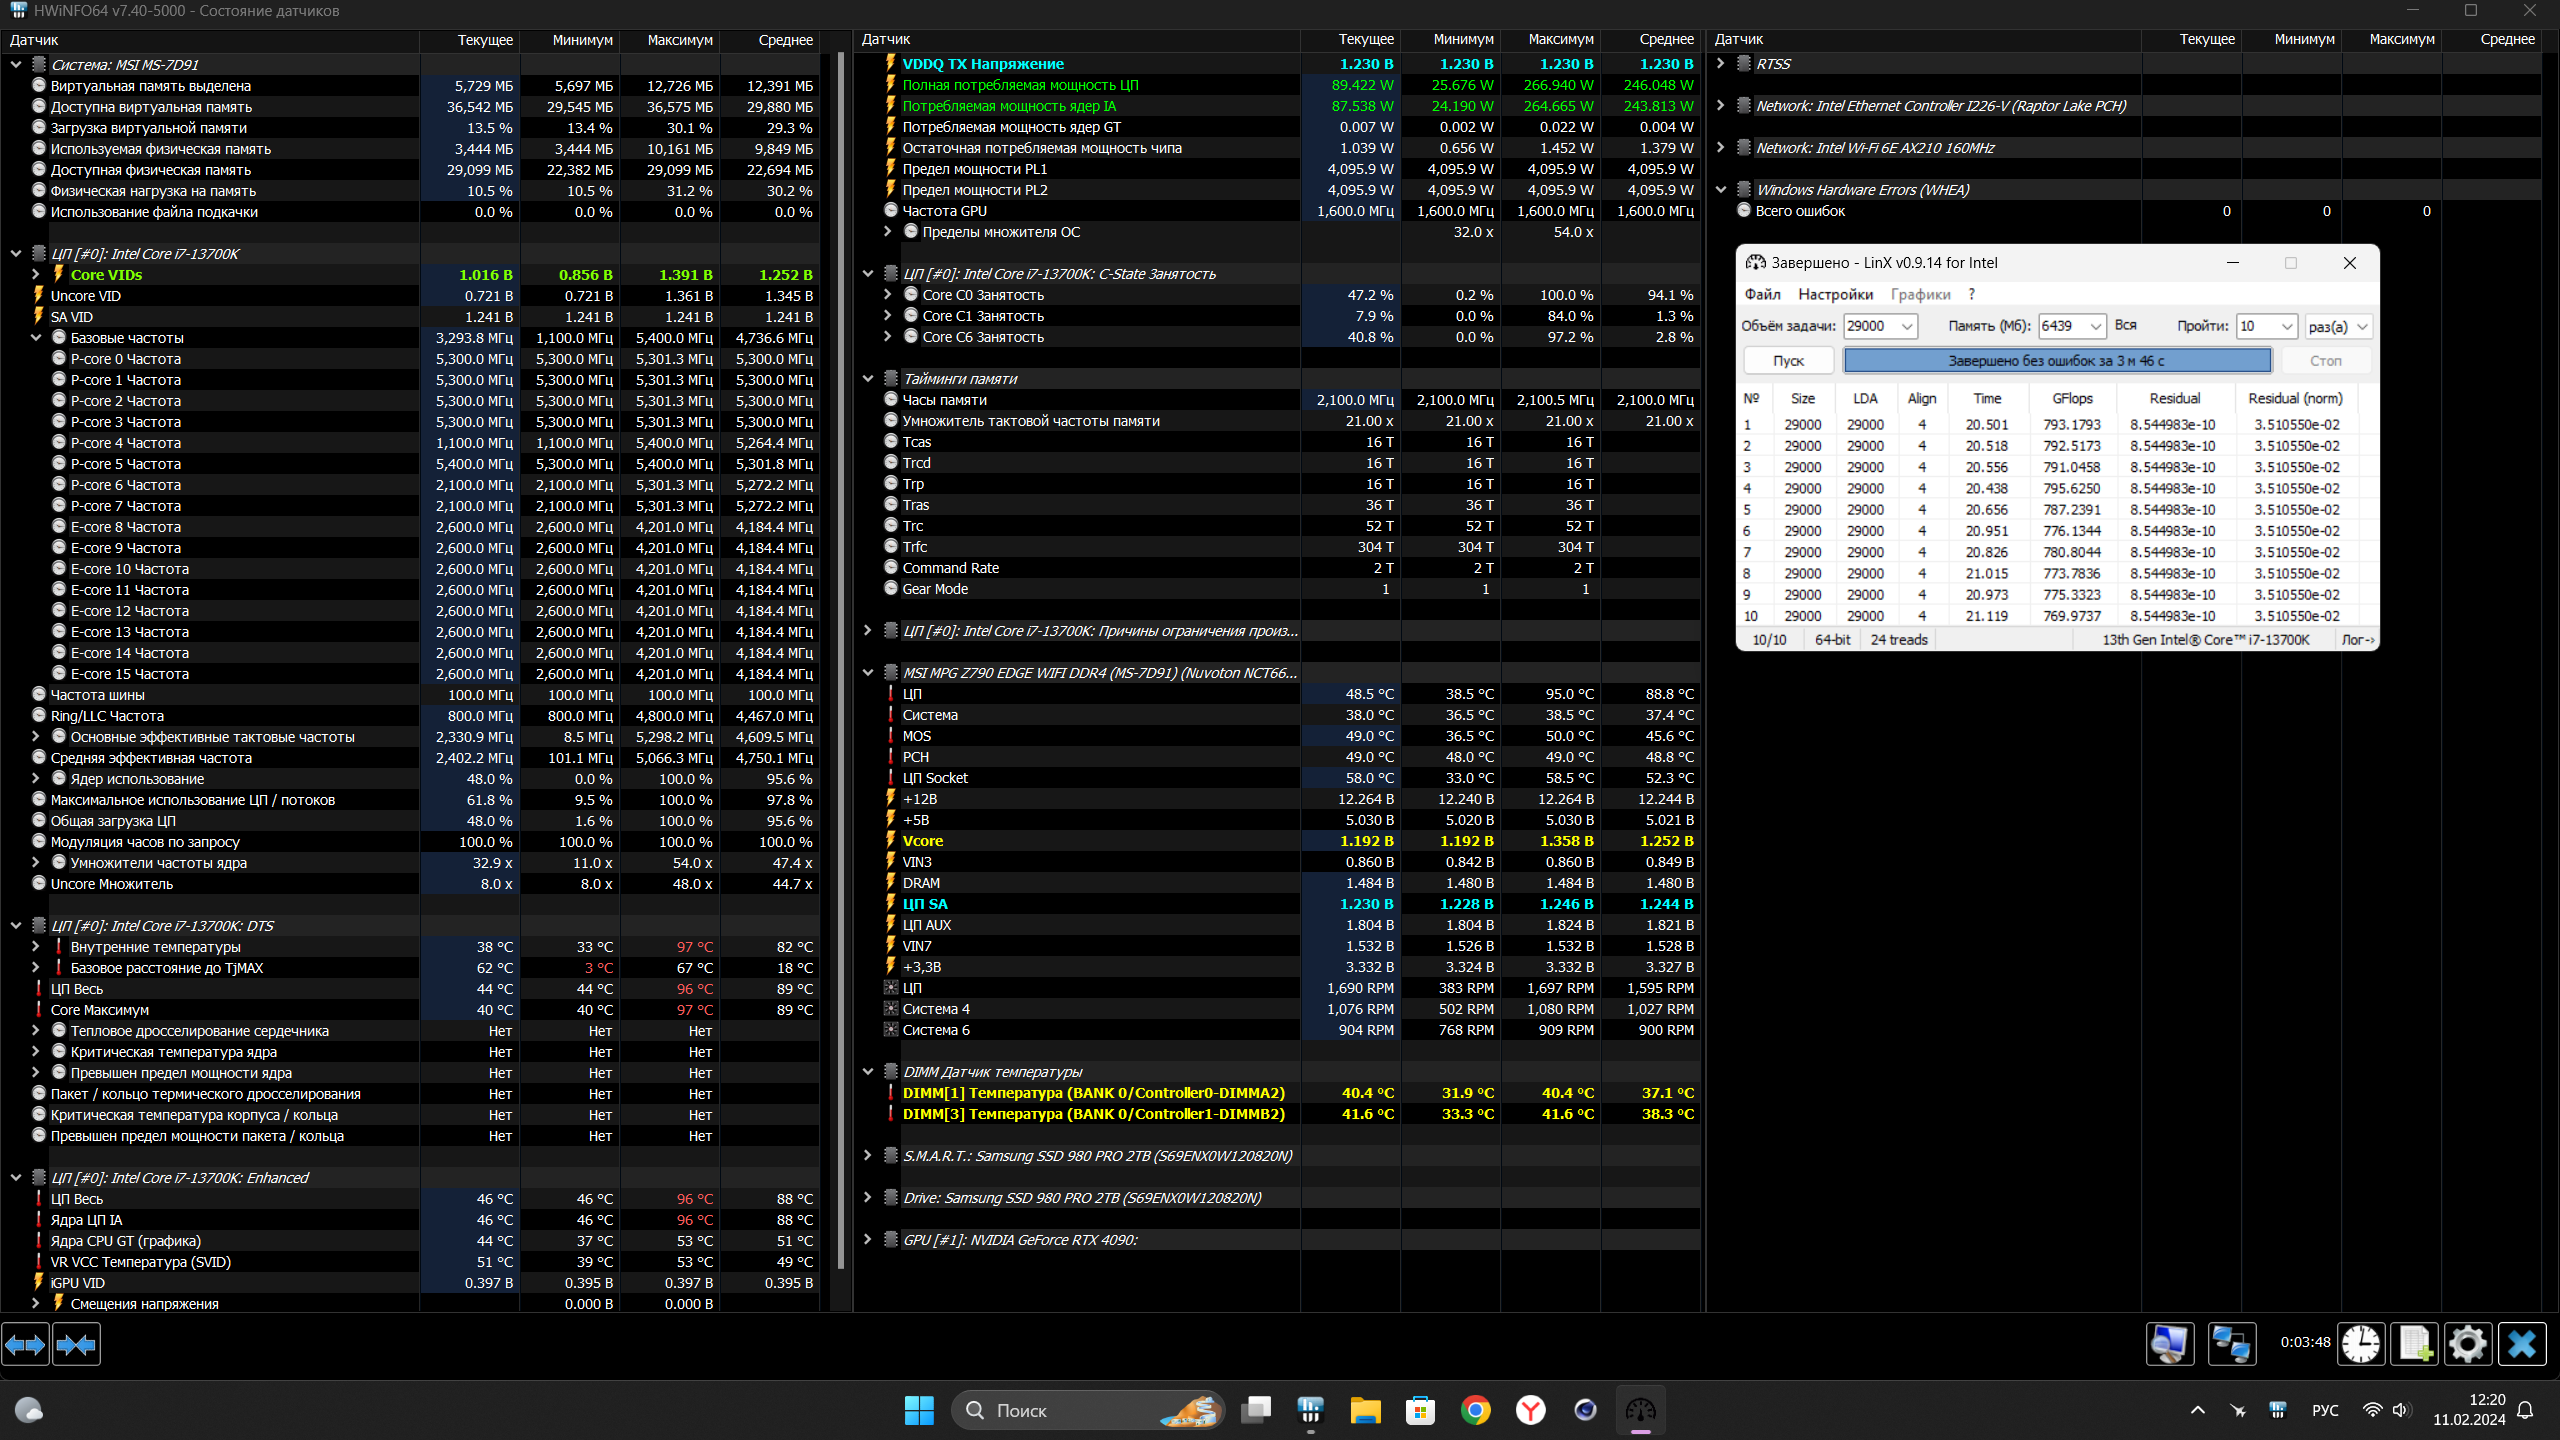Image resolution: width=2560 pixels, height=1440 pixels.
Task: Open the Файл menu in LinX
Action: [1762, 294]
